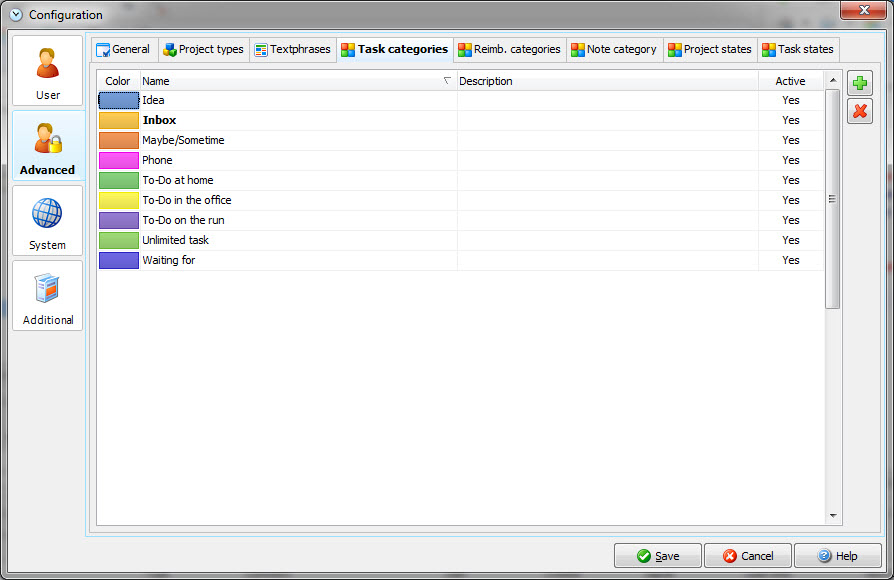The height and width of the screenshot is (580, 894).
Task: Open the Task states tab
Action: 797,49
